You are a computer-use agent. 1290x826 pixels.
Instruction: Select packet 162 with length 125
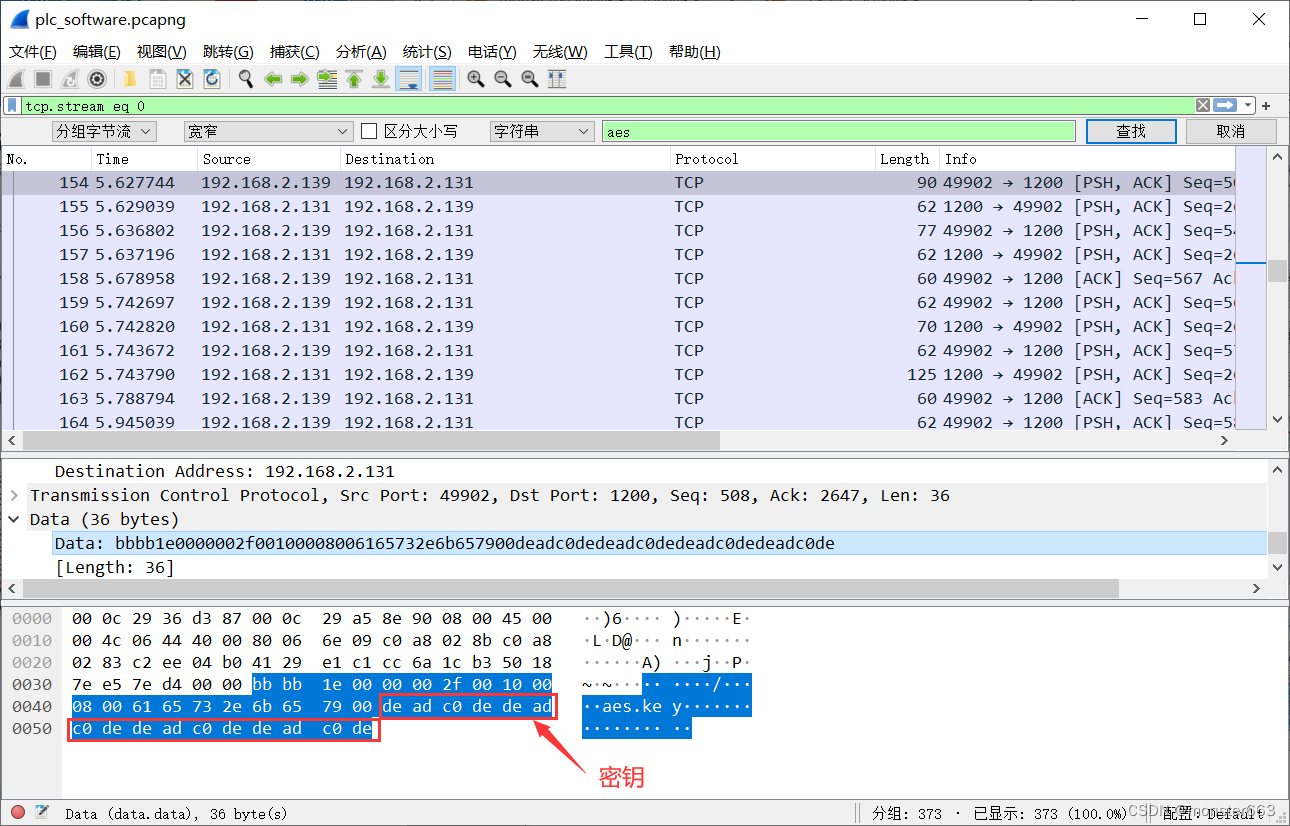click(x=618, y=374)
